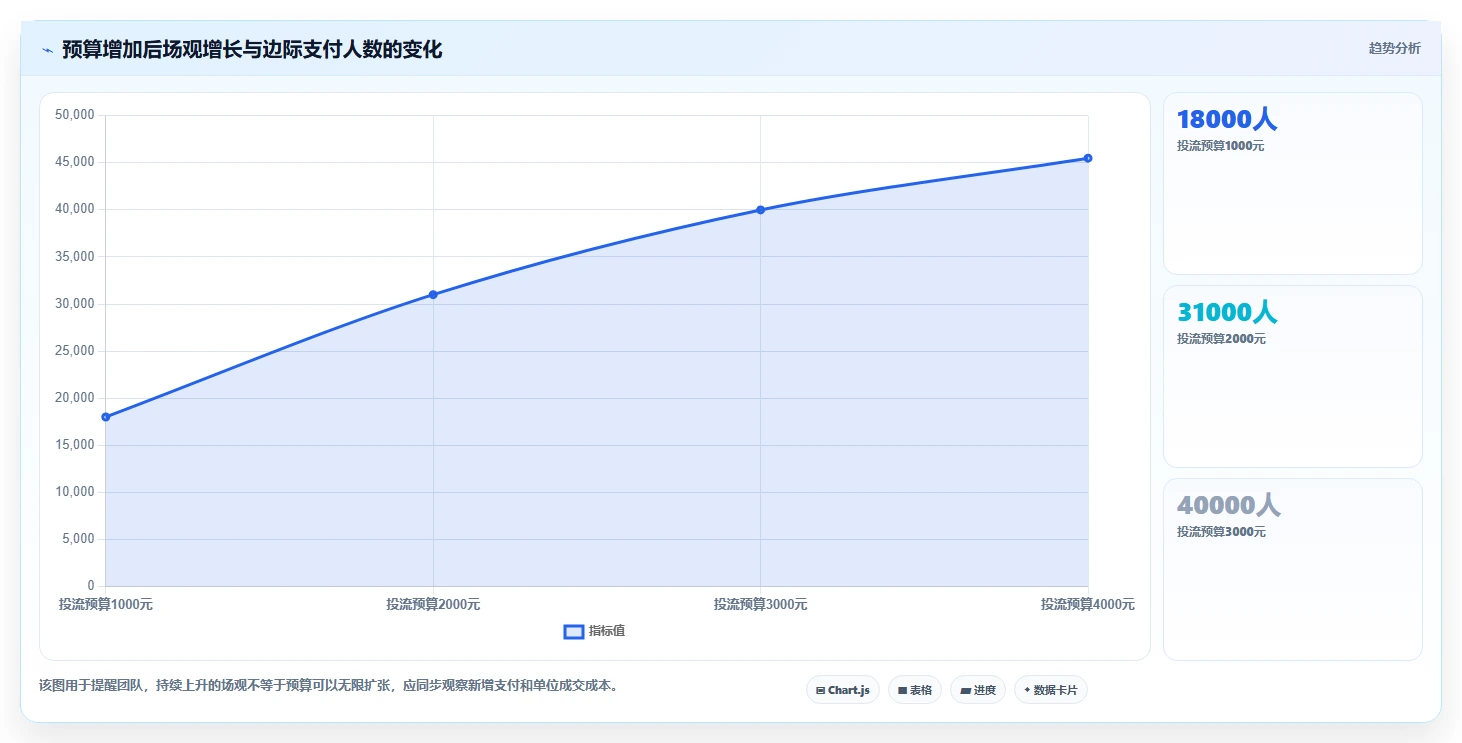Click the bar icon in 进度 tag
The image size is (1462, 743).
click(x=965, y=691)
